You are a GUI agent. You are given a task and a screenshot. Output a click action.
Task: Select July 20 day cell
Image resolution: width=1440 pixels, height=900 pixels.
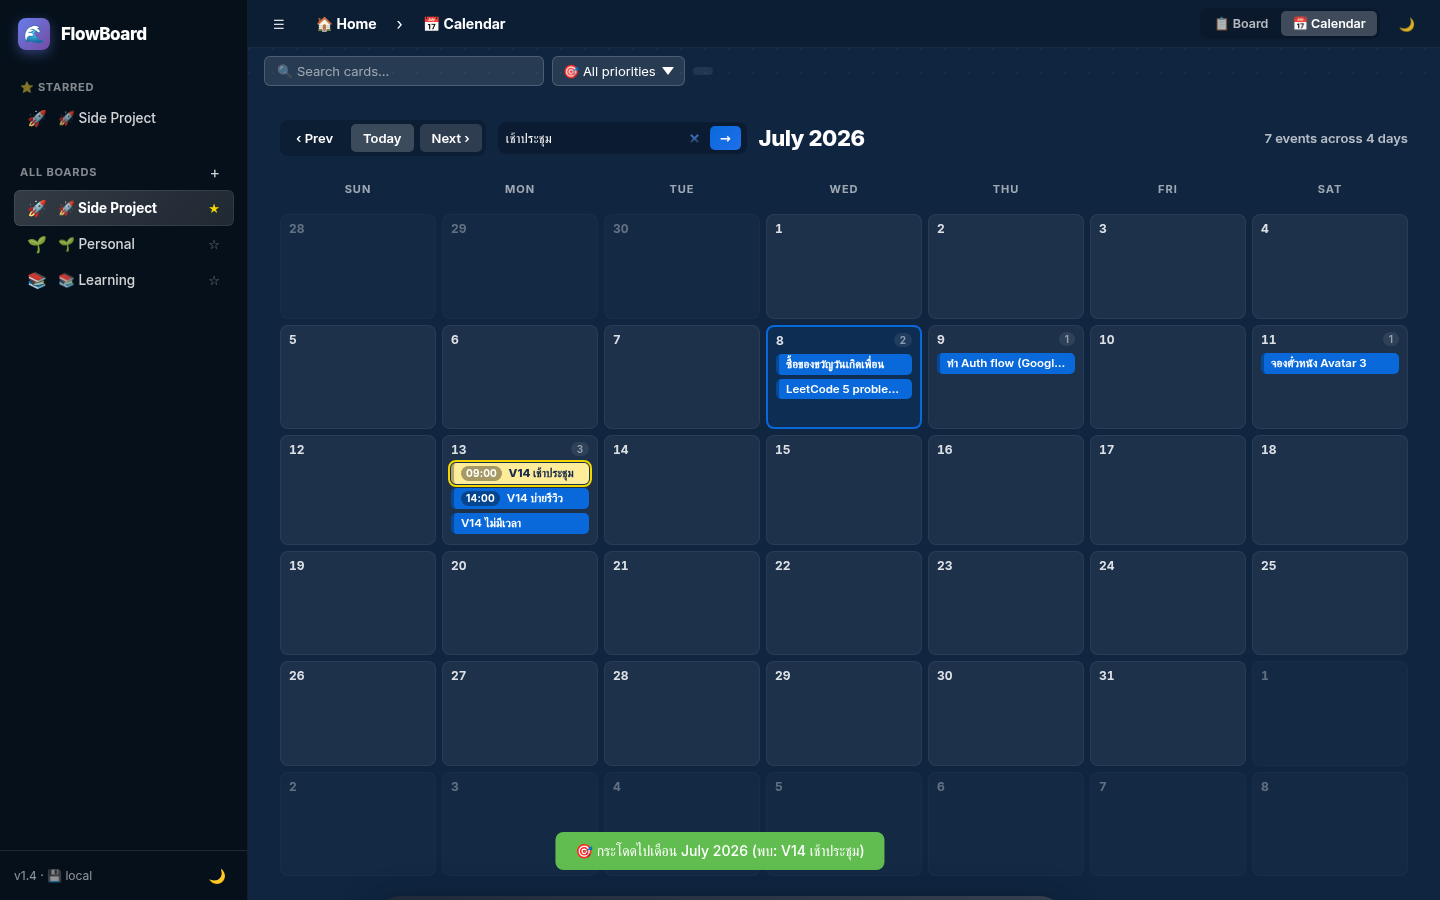520,603
